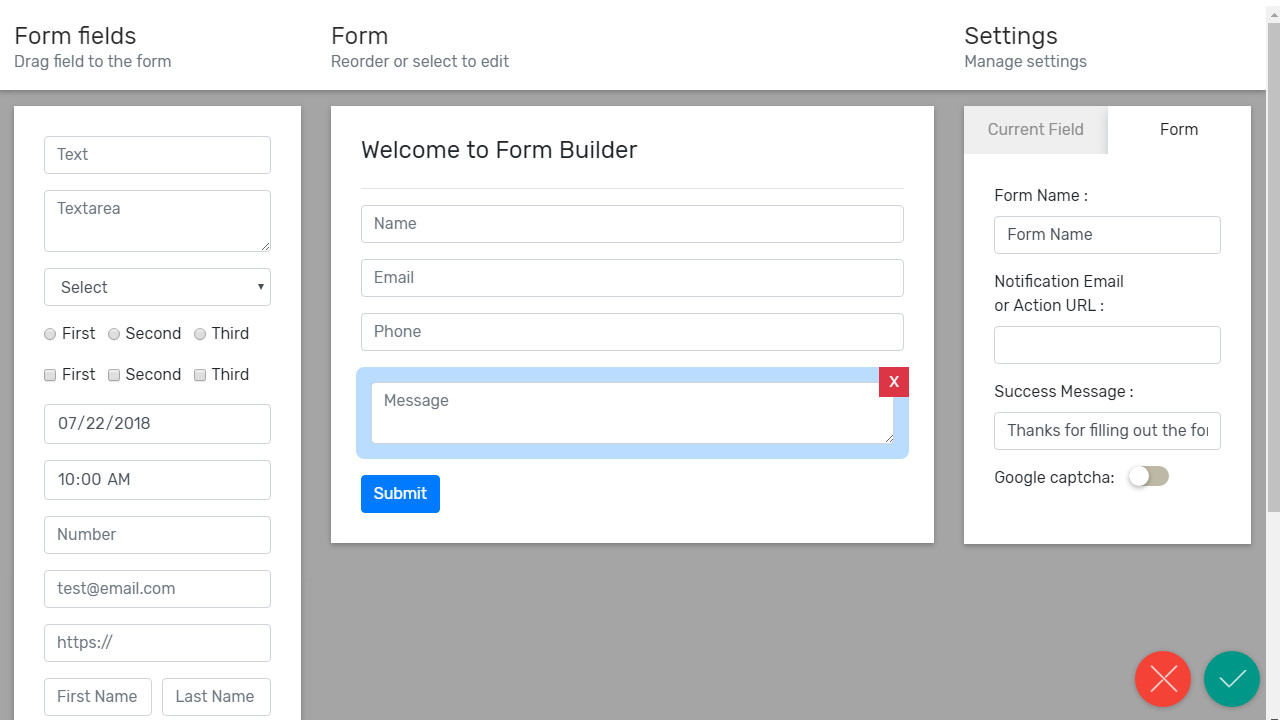
Task: Remove the Message field with red X
Action: coord(893,382)
